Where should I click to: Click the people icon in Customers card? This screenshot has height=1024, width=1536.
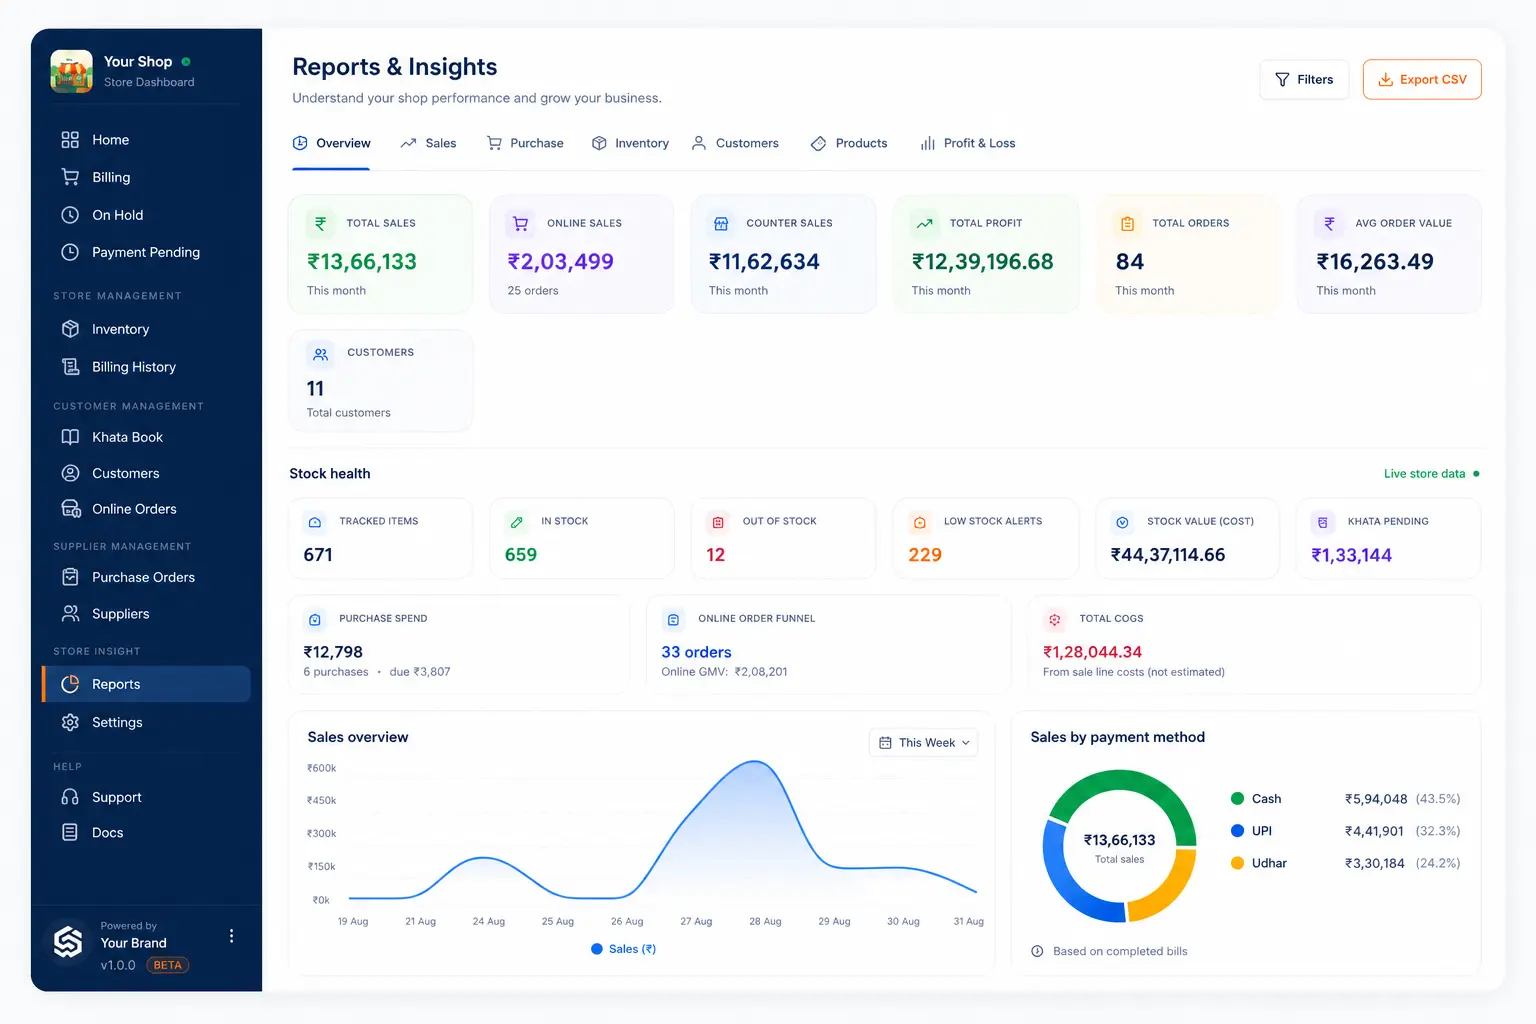(320, 353)
